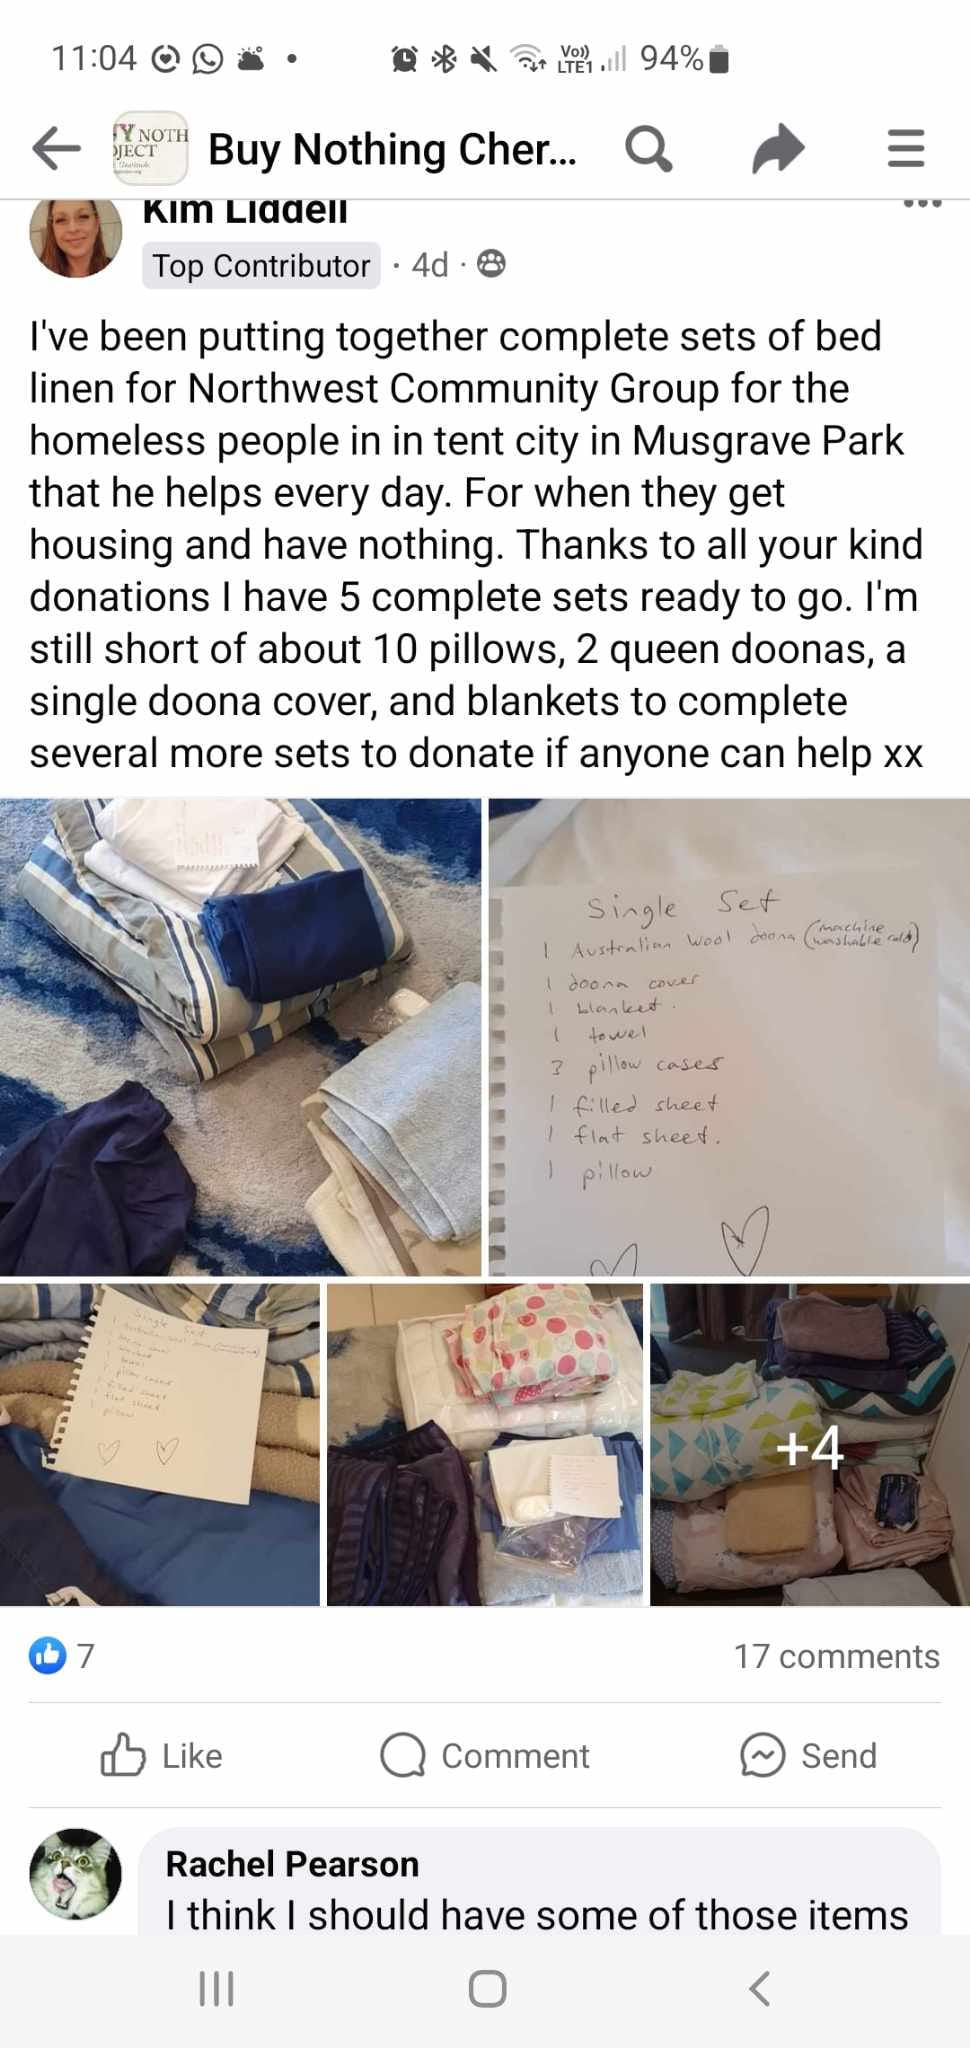View the +4 more photos tile
The height and width of the screenshot is (2048, 970).
pos(810,1445)
